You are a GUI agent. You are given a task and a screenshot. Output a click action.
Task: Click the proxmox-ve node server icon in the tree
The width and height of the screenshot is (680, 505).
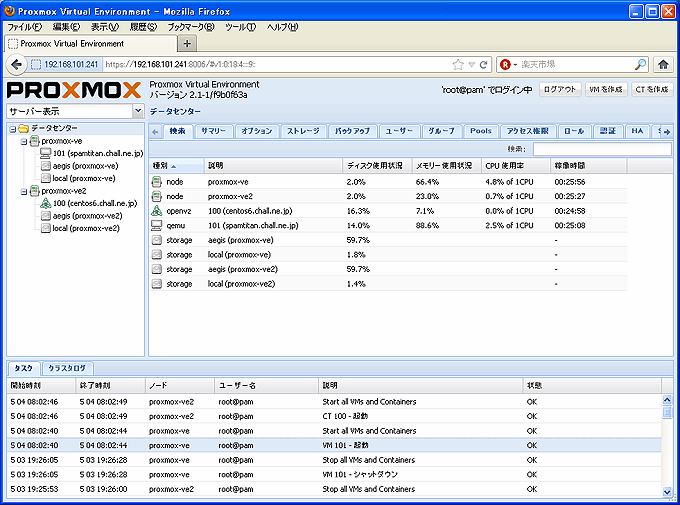click(34, 141)
